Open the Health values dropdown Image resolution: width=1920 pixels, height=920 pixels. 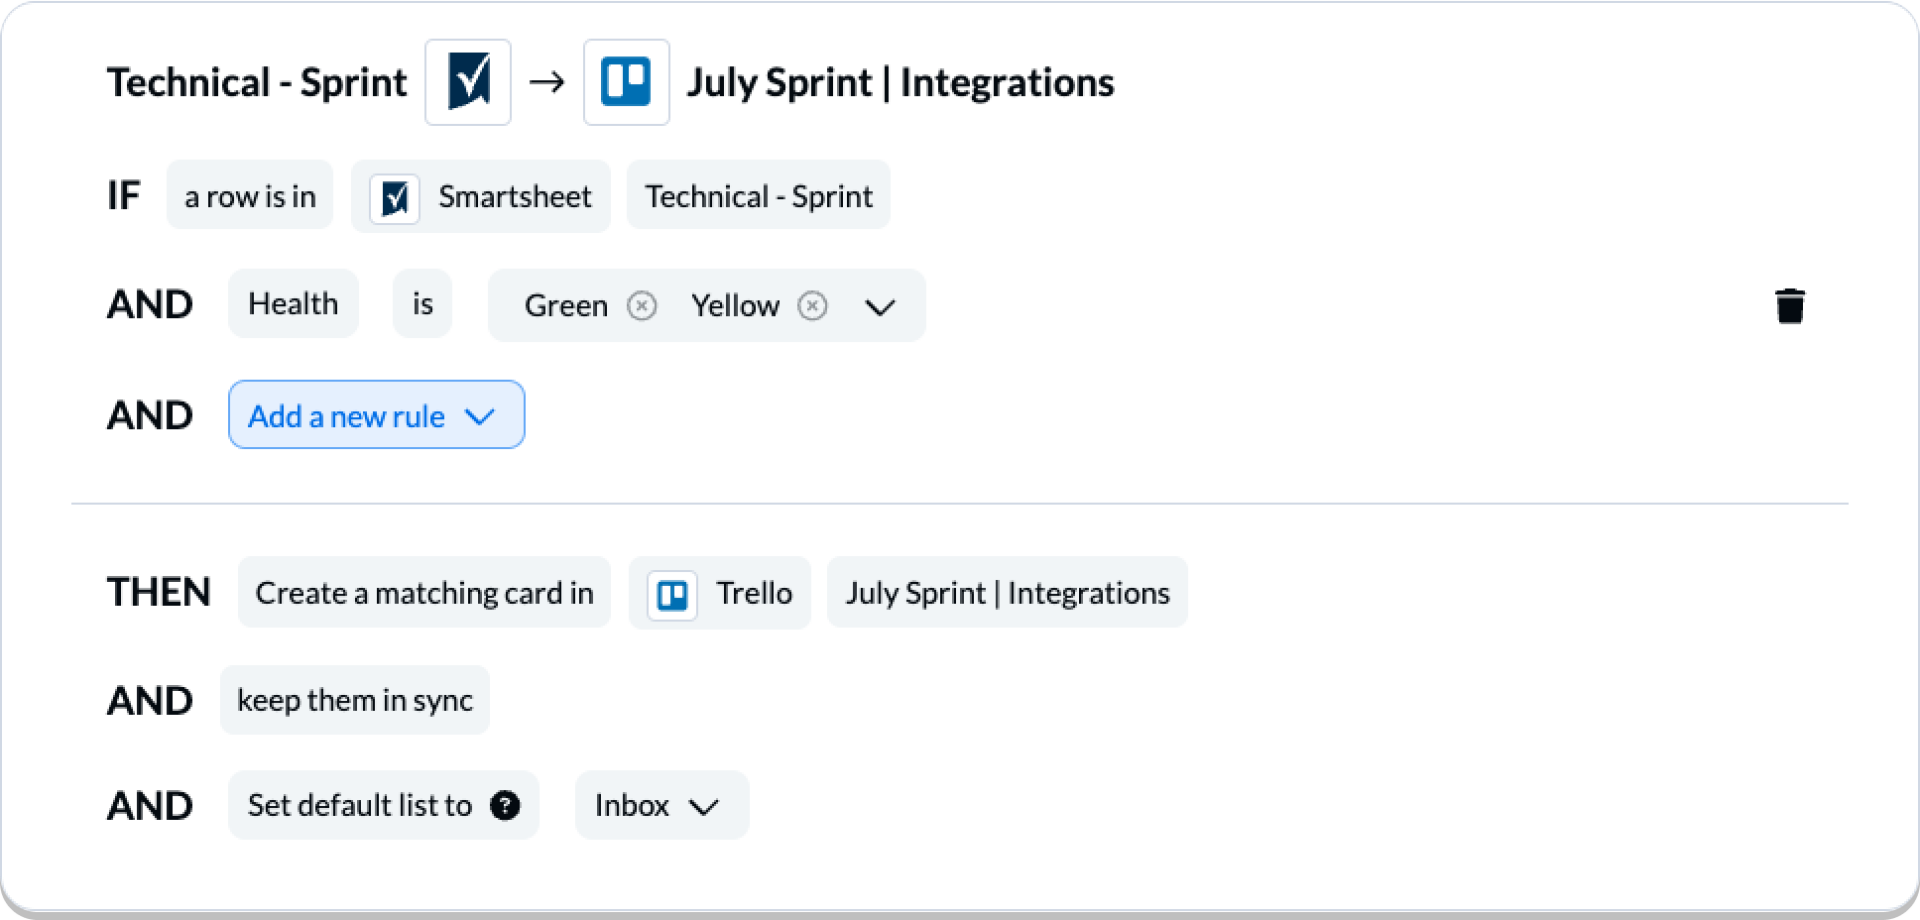[x=880, y=308]
